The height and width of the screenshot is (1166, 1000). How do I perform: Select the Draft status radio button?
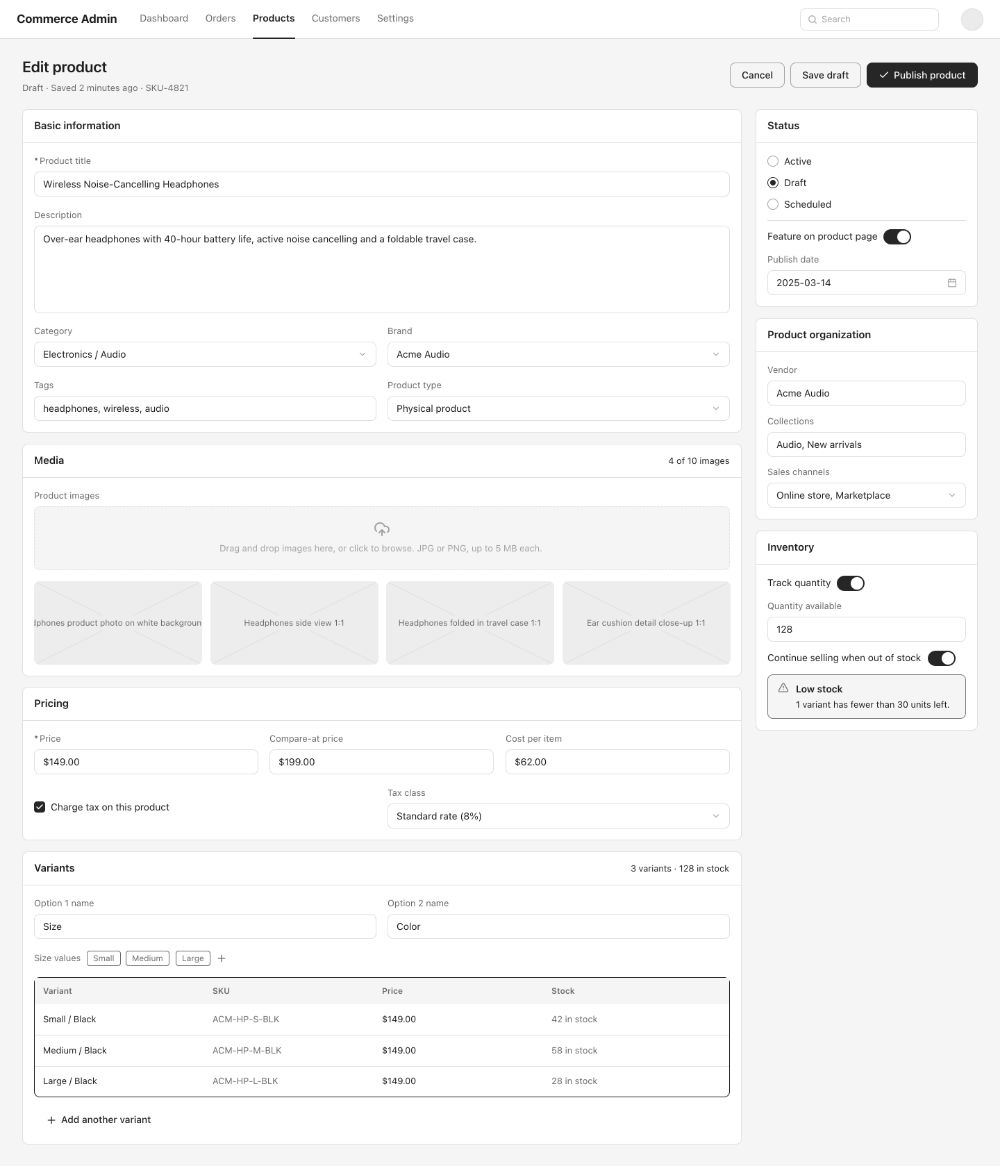coord(773,182)
